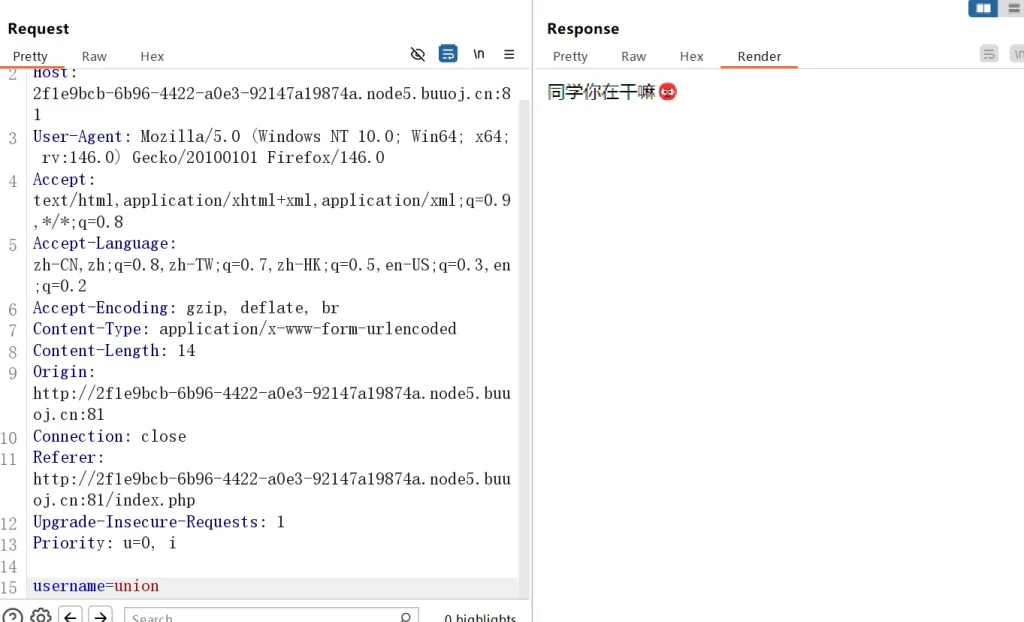The width and height of the screenshot is (1024, 622).
Task: Open the response Pretty tab
Action: 570,57
